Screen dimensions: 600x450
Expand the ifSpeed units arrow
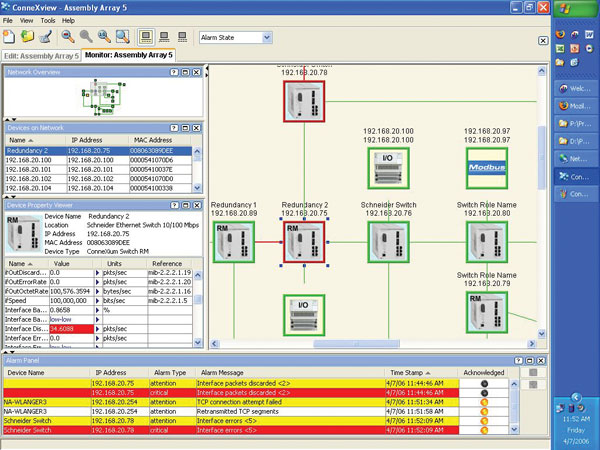pyautogui.click(x=97, y=299)
